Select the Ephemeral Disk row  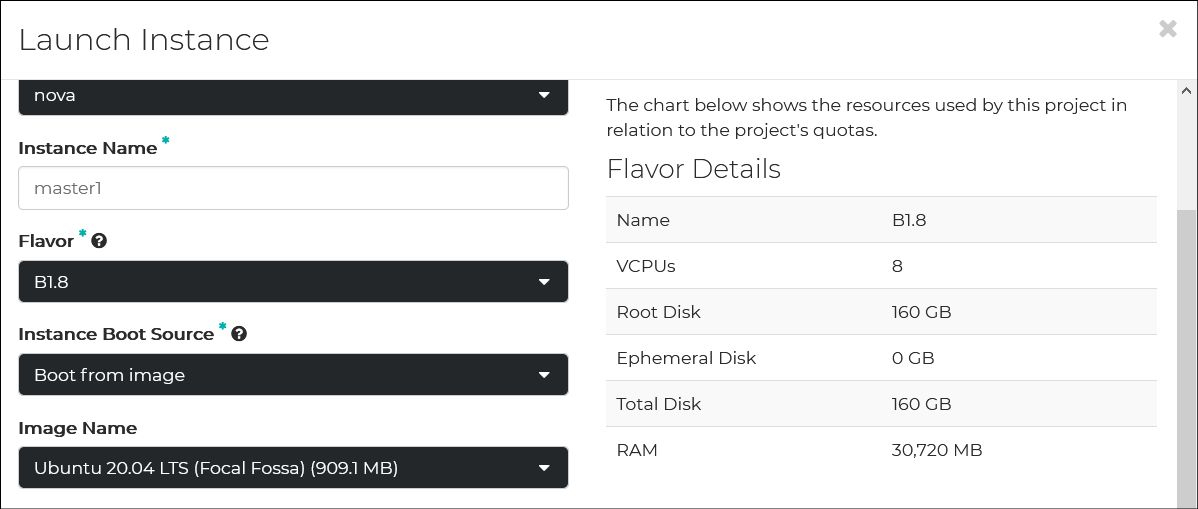click(881, 358)
